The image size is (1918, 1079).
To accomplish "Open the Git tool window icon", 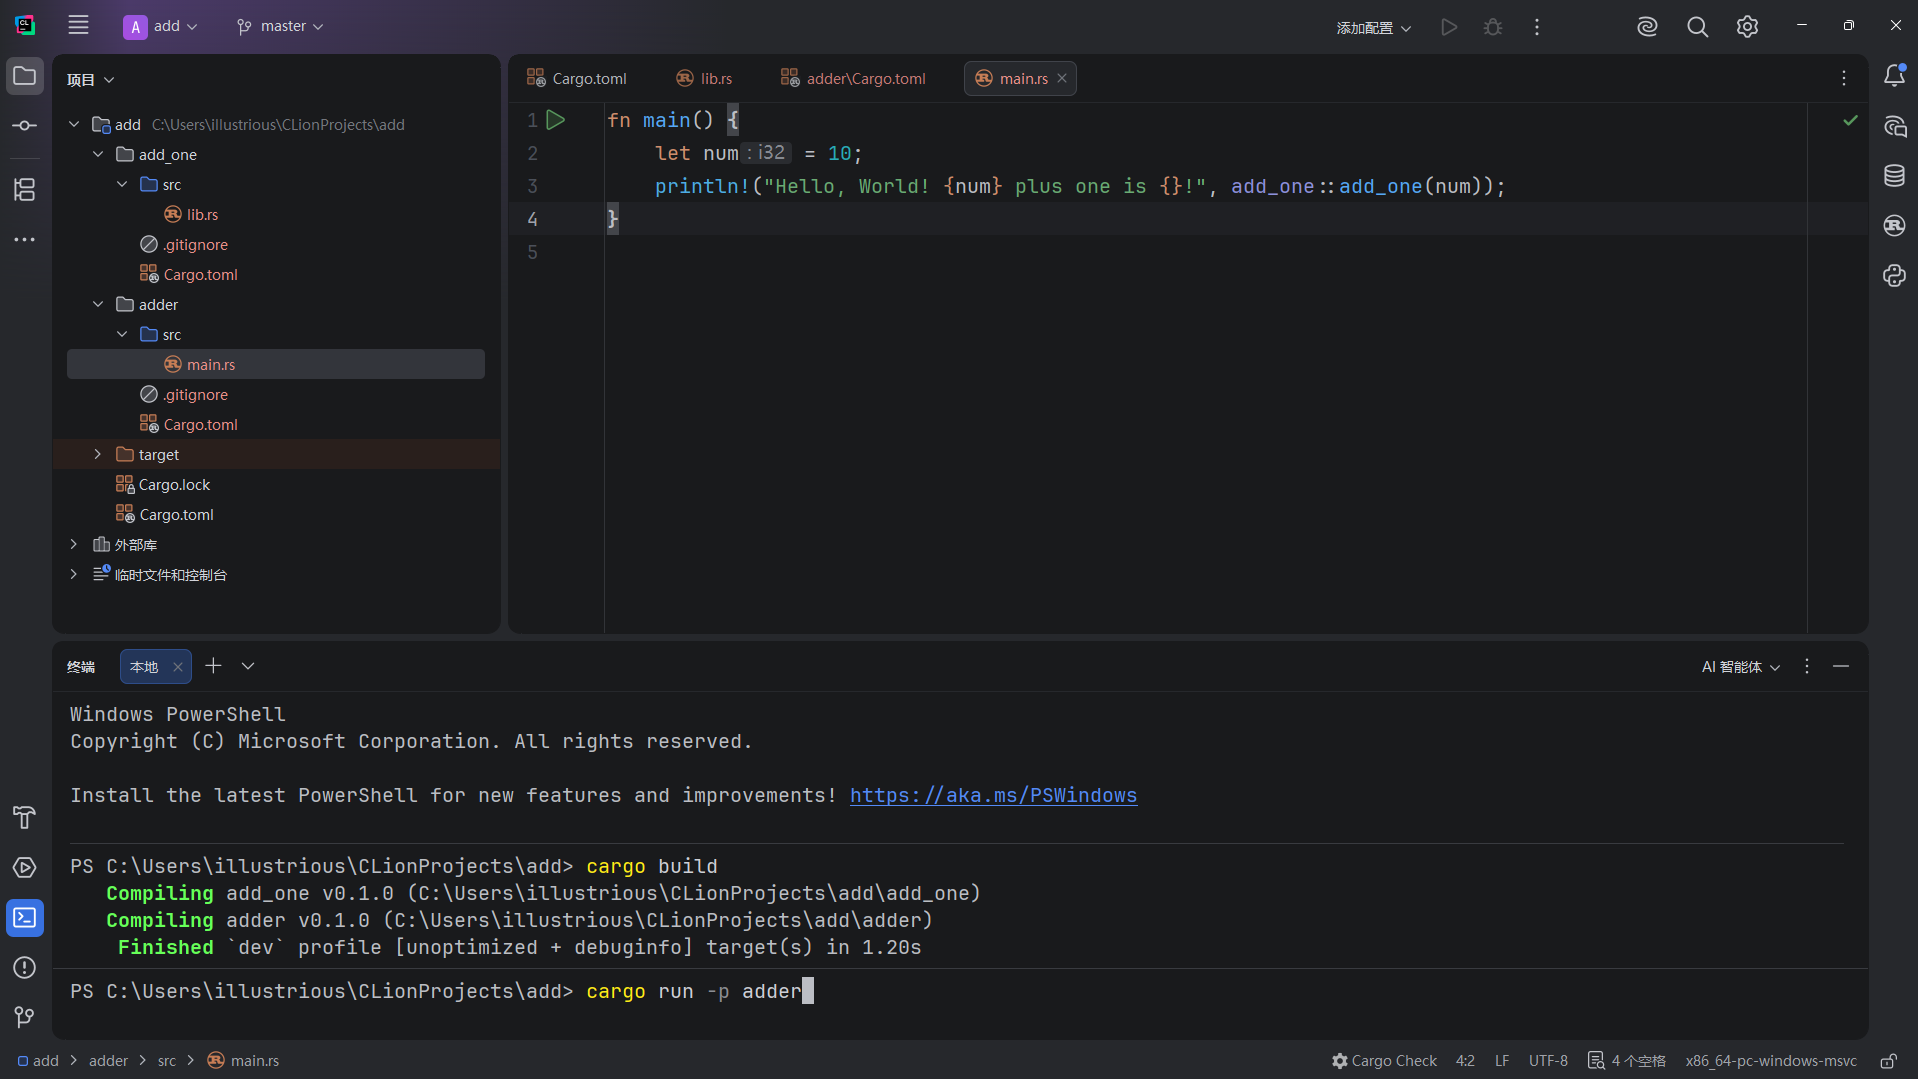I will click(x=25, y=1017).
